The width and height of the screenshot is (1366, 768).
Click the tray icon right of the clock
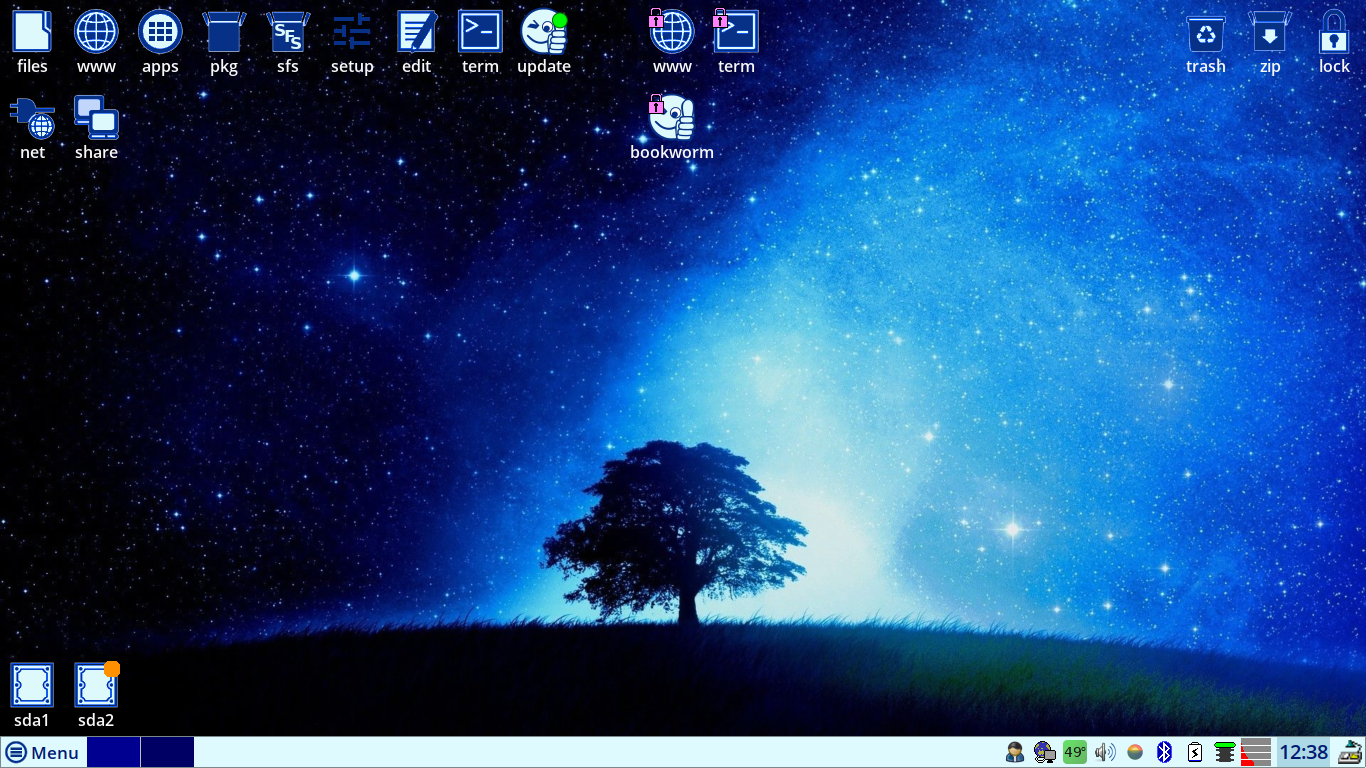point(1350,752)
